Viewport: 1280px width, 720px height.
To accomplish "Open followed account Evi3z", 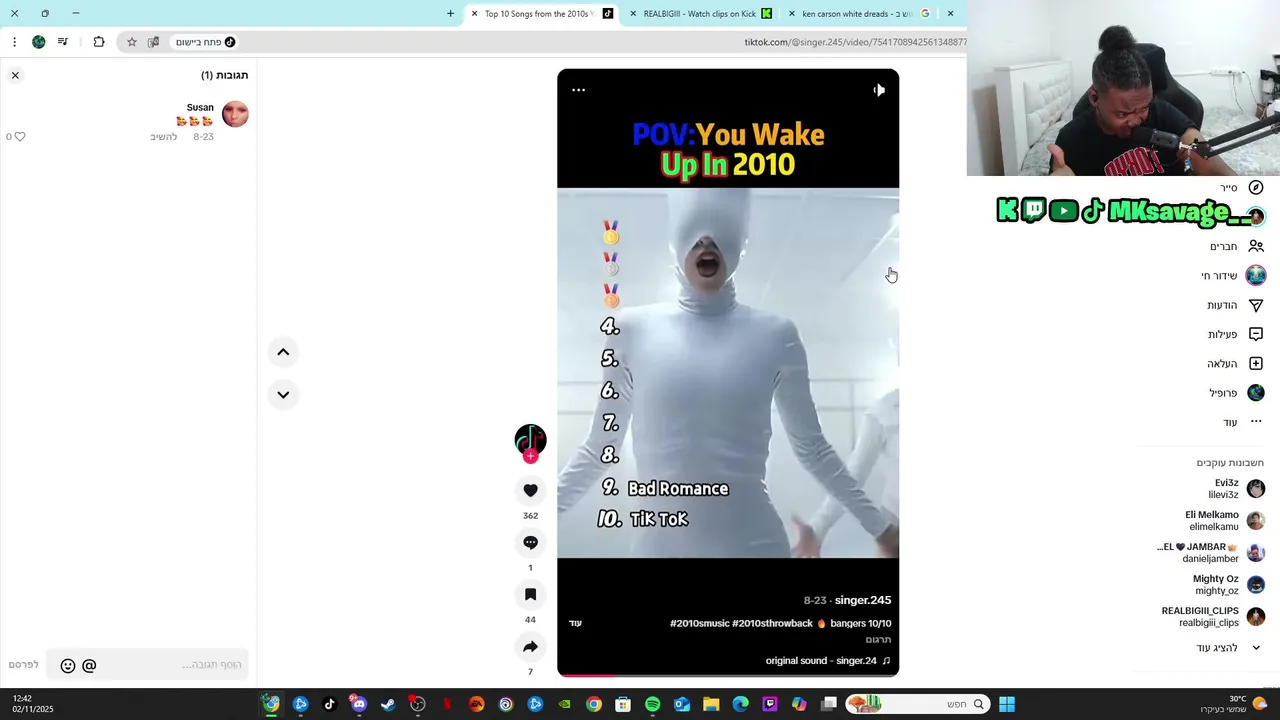I will click(x=1236, y=489).
